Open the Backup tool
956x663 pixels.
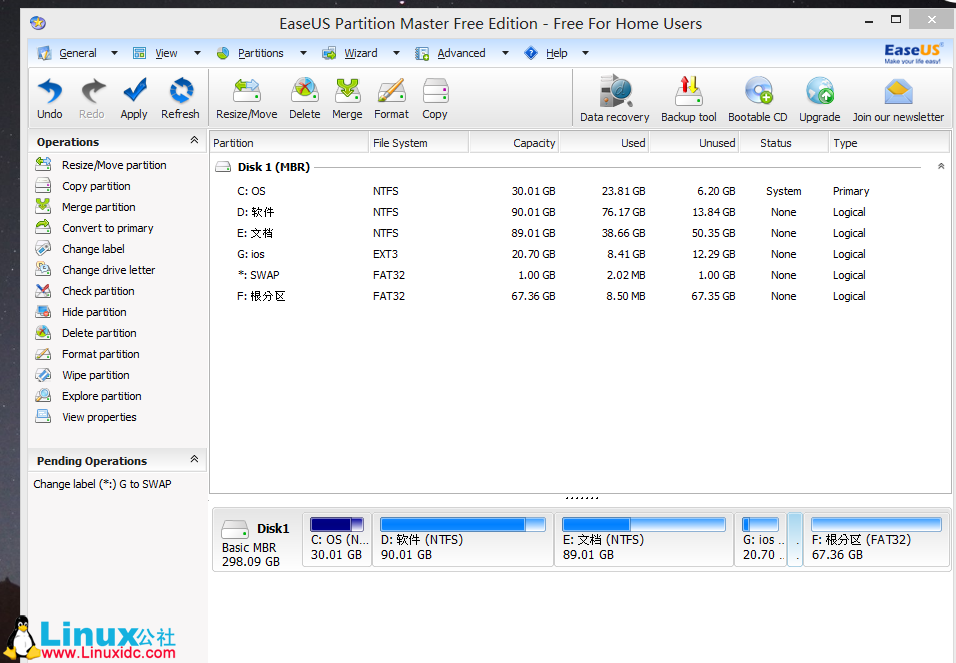(688, 97)
